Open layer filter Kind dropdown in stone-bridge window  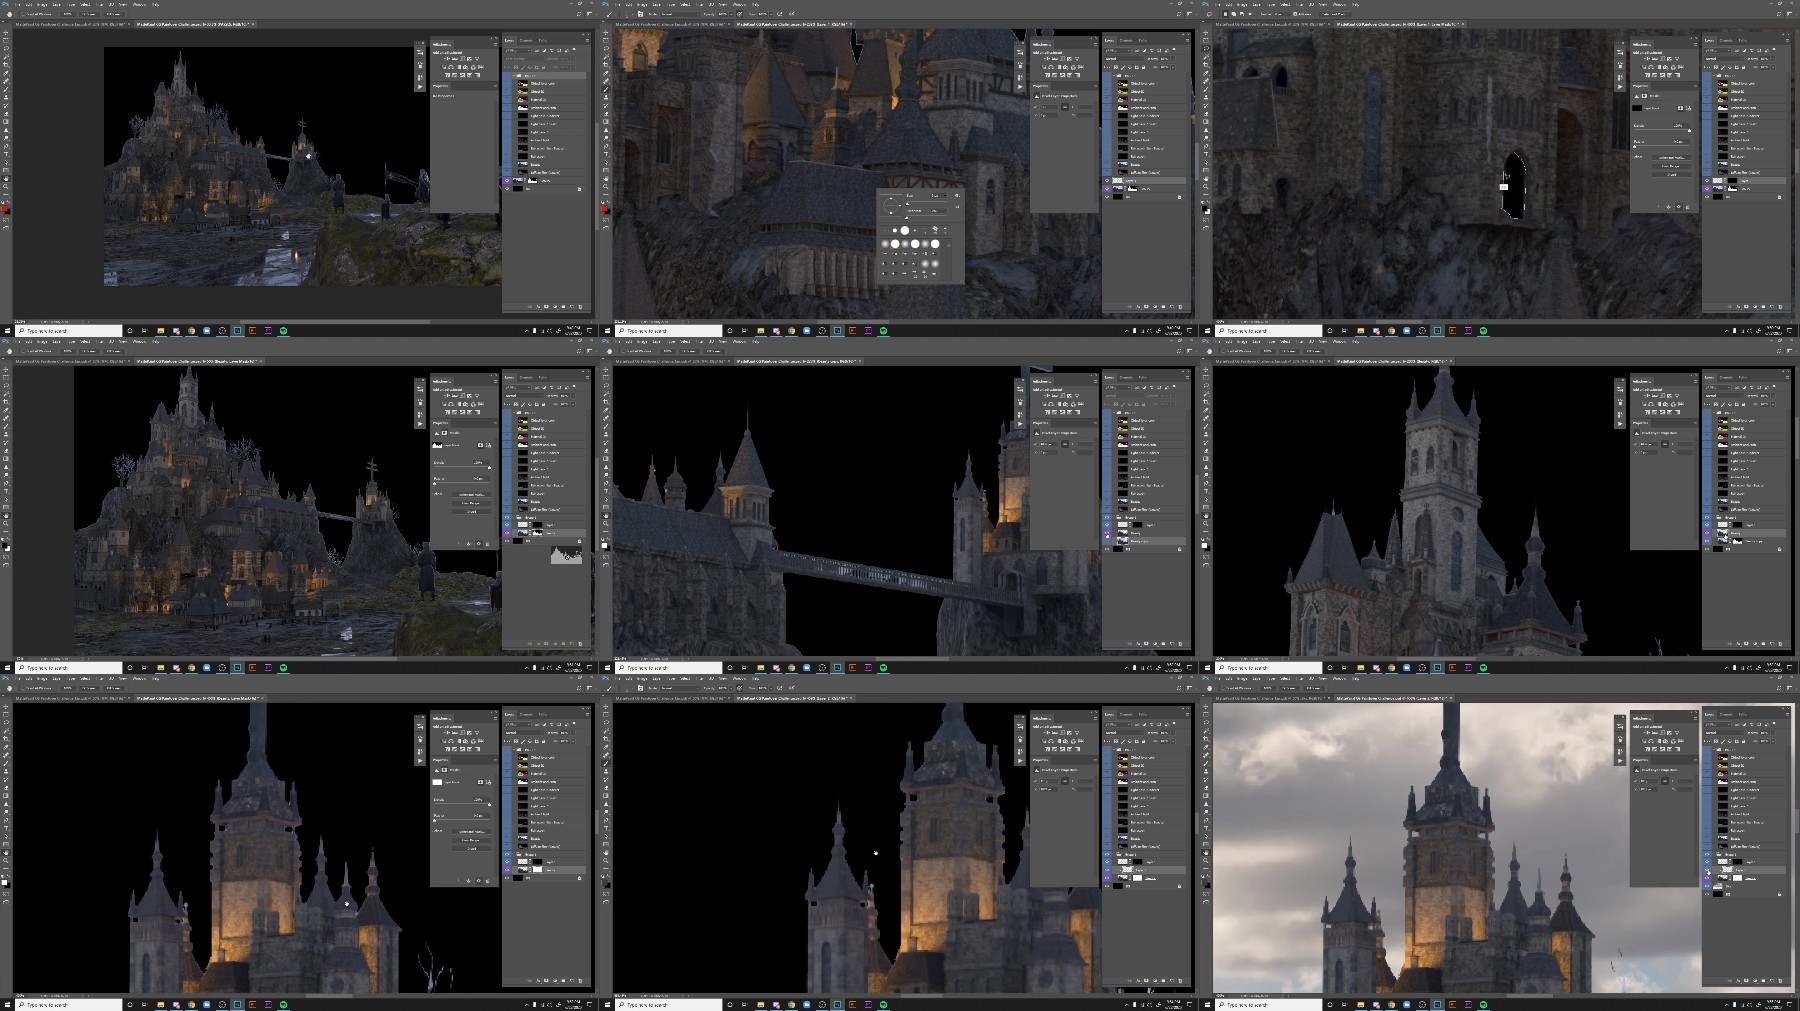pos(1118,387)
